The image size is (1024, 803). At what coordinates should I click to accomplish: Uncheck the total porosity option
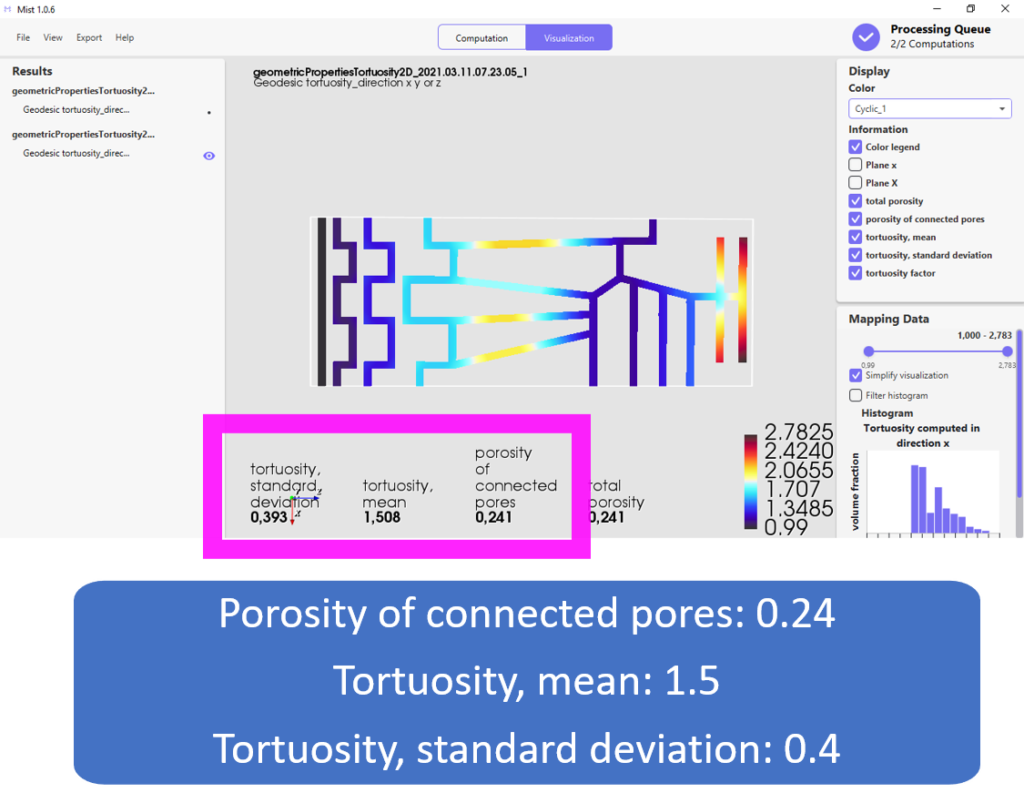855,201
